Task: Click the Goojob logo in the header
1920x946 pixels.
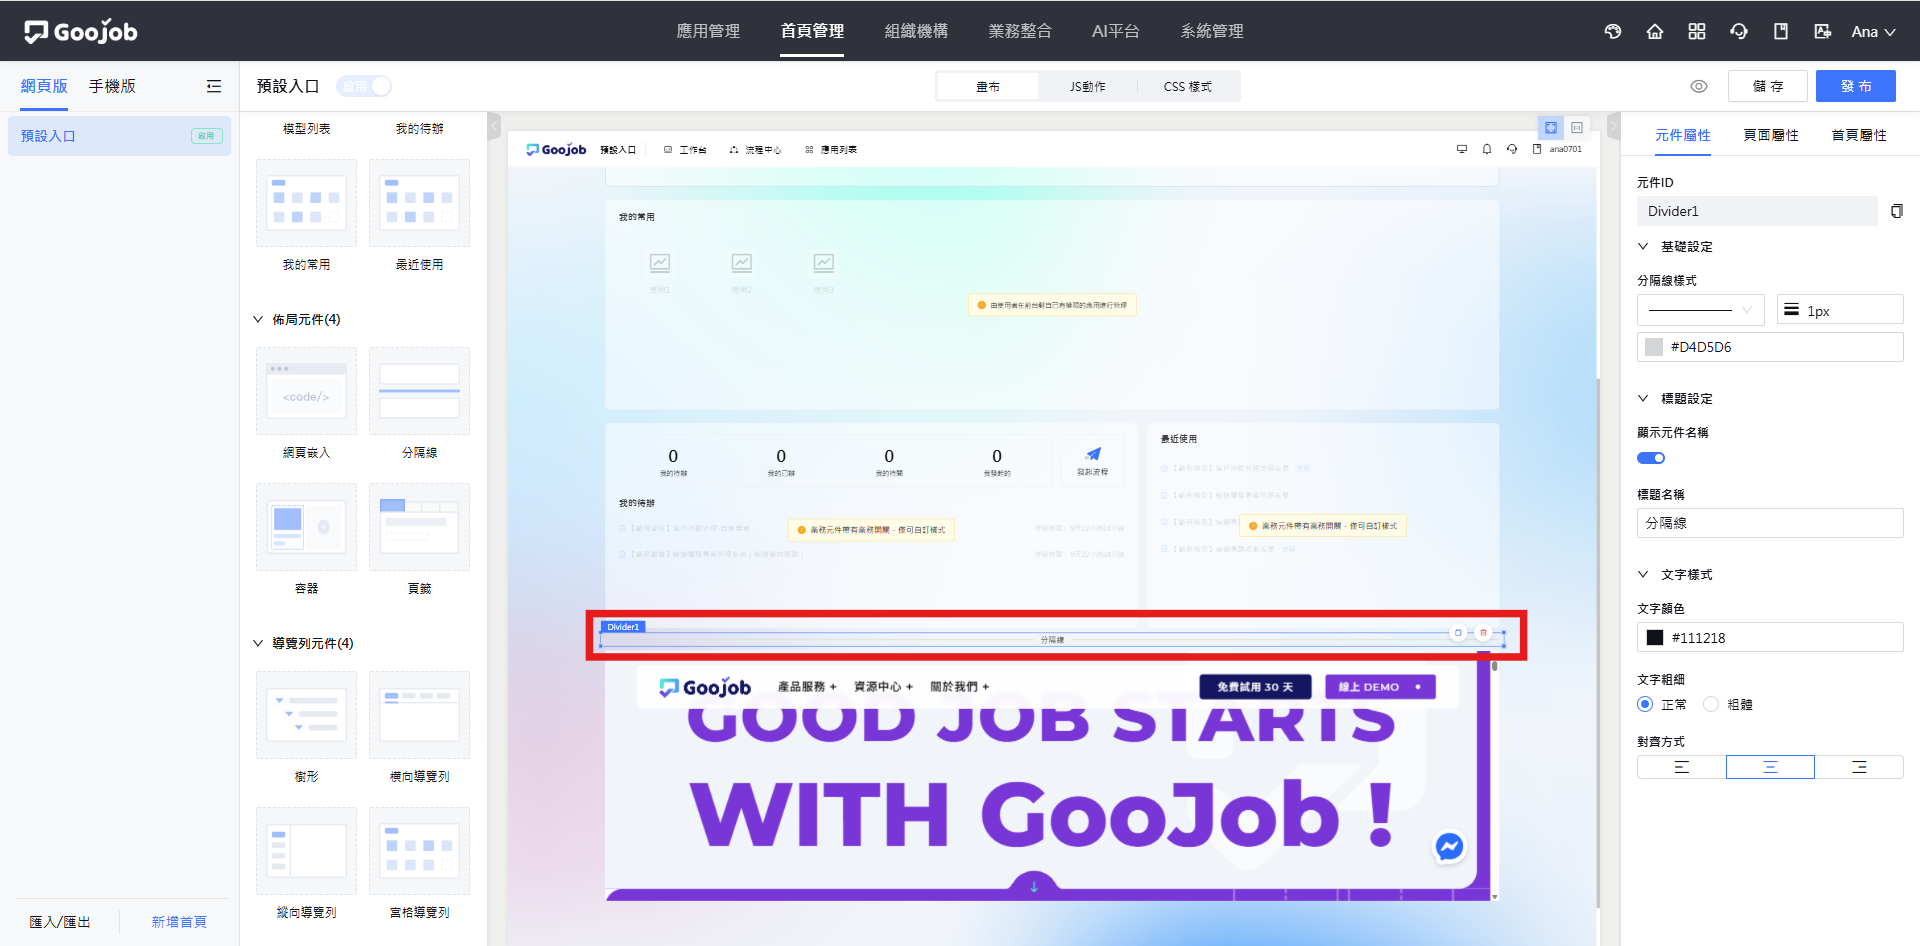Action: click(x=81, y=32)
